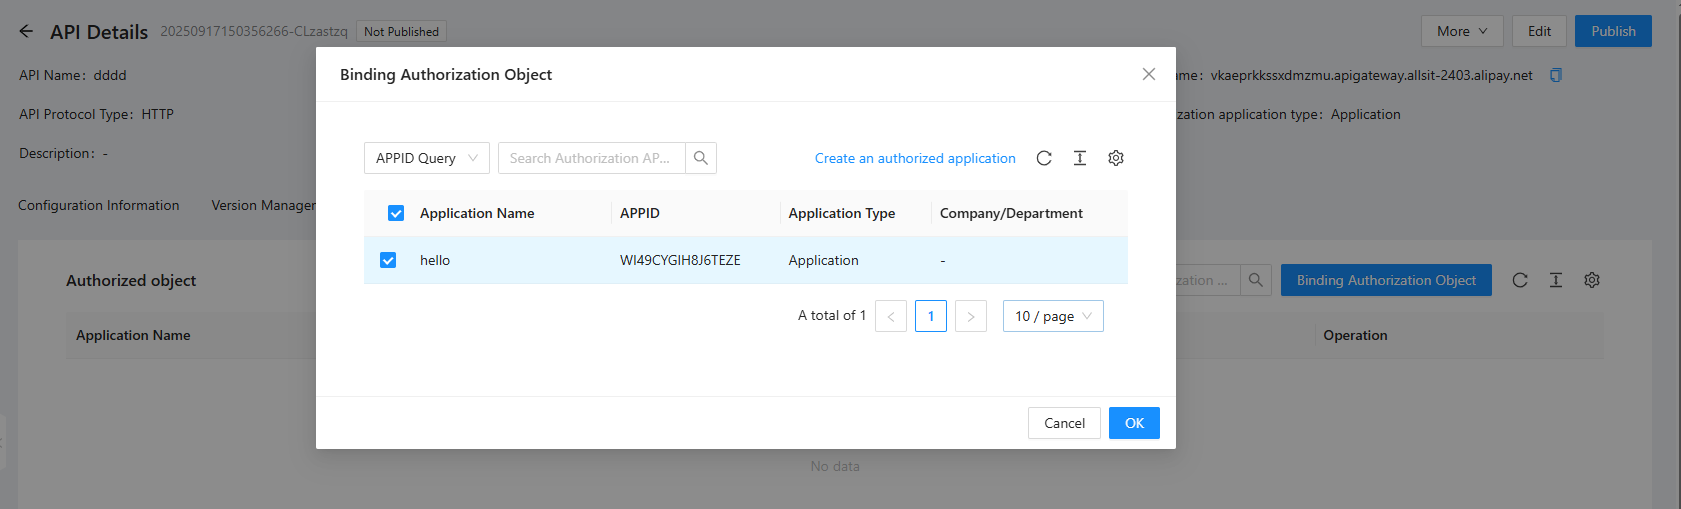
Task: Click the search magnifier in the dialog
Action: 701,158
